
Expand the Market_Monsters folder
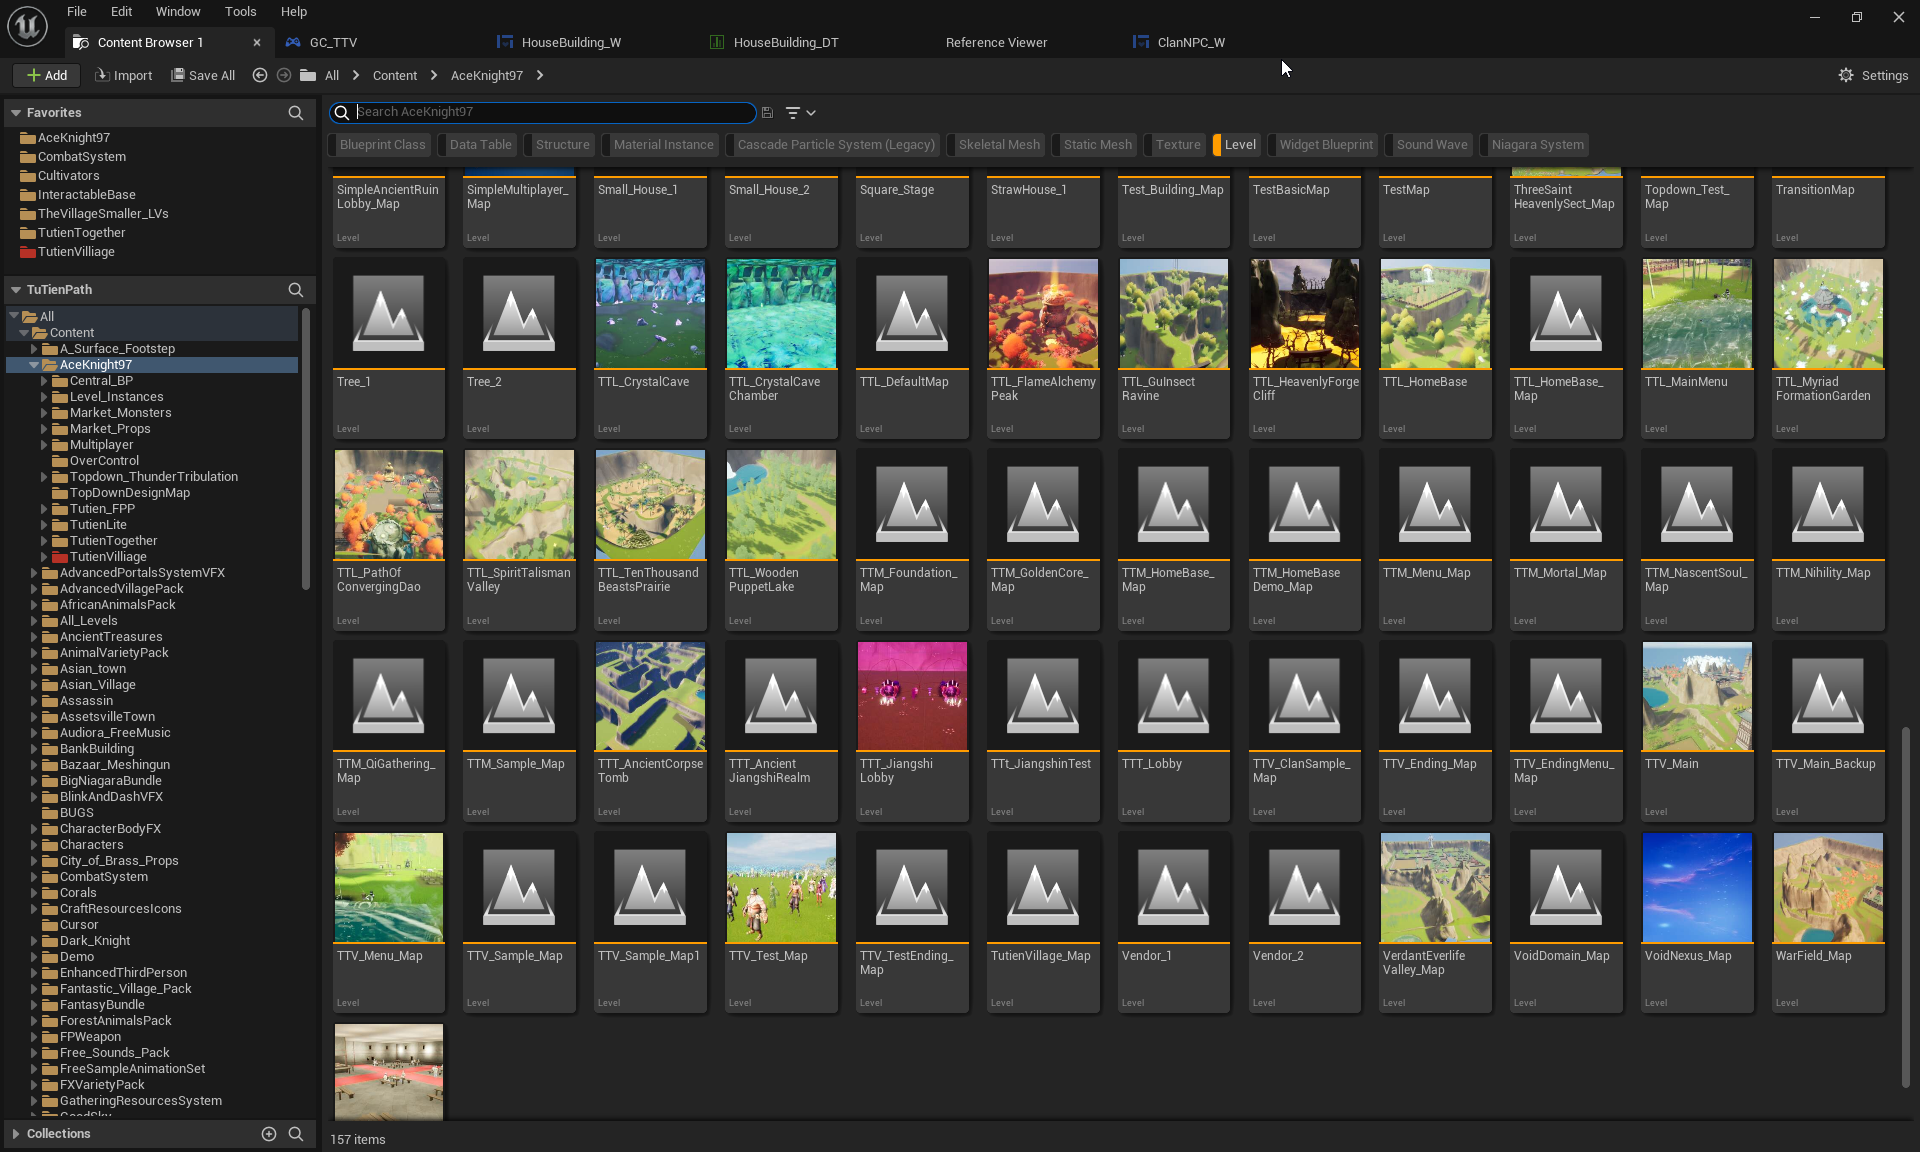[x=44, y=413]
